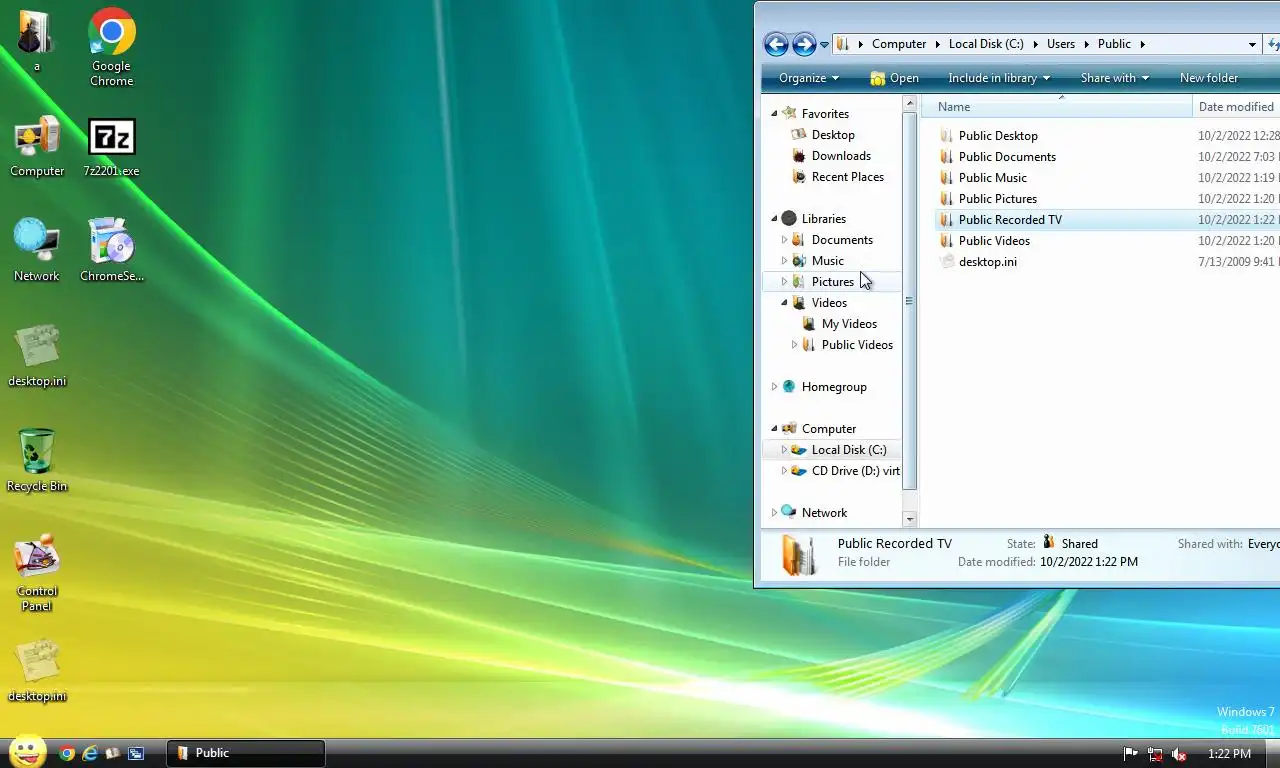
Task: Select the Recycle Bin desktop icon
Action: [x=37, y=461]
